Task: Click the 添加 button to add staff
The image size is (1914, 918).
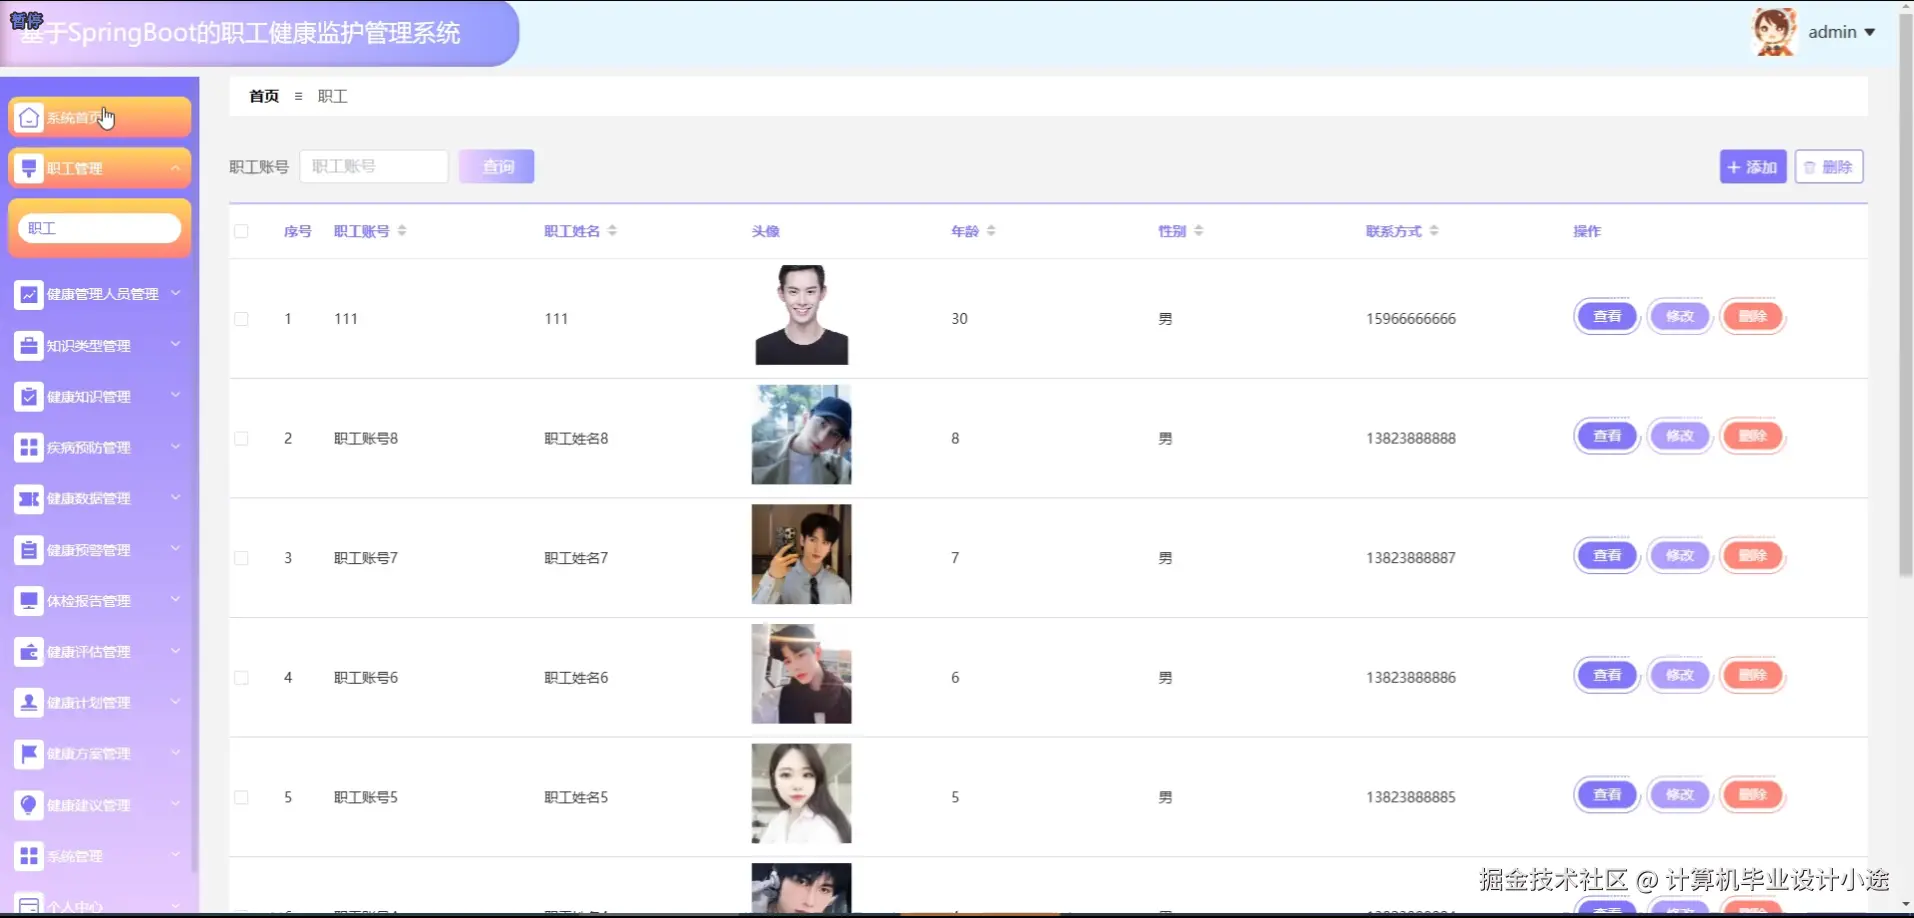Action: click(x=1753, y=167)
